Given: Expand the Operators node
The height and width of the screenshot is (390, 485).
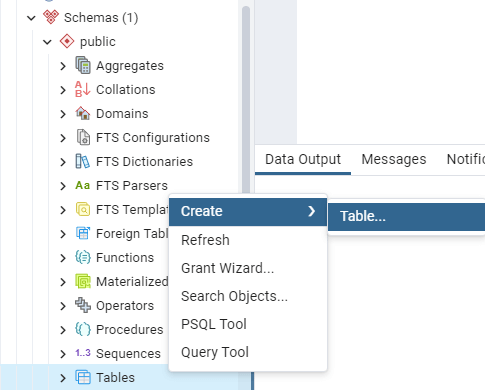Looking at the screenshot, I should pyautogui.click(x=63, y=306).
